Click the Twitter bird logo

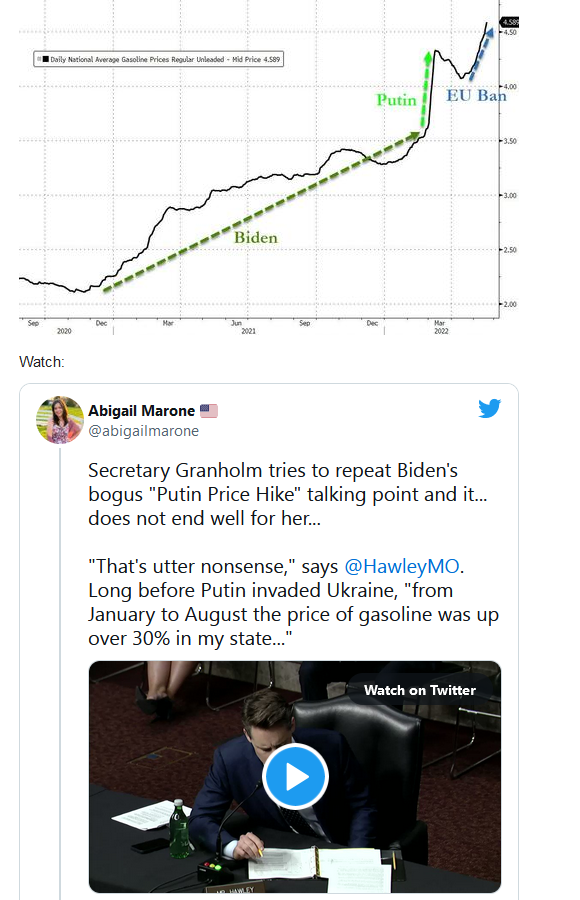click(x=489, y=408)
